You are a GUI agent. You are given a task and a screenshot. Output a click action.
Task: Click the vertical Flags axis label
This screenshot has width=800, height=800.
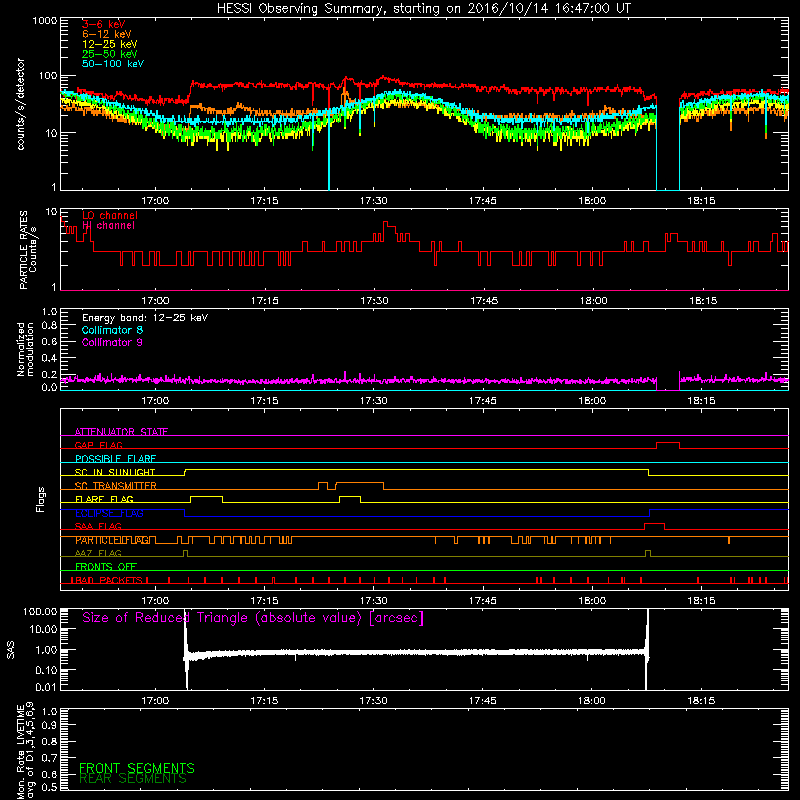41,499
